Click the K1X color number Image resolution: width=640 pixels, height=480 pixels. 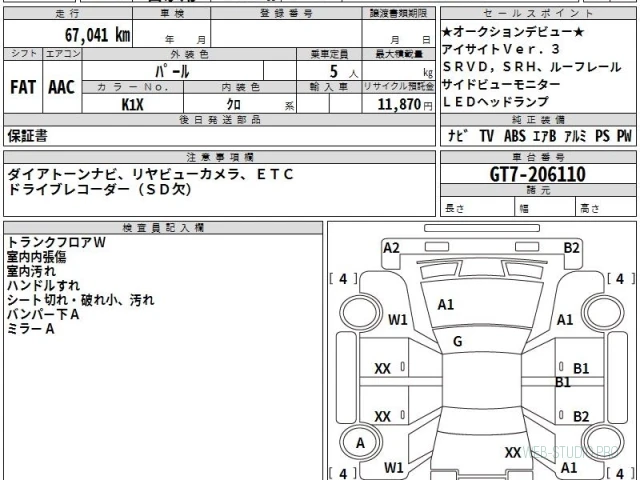(133, 104)
